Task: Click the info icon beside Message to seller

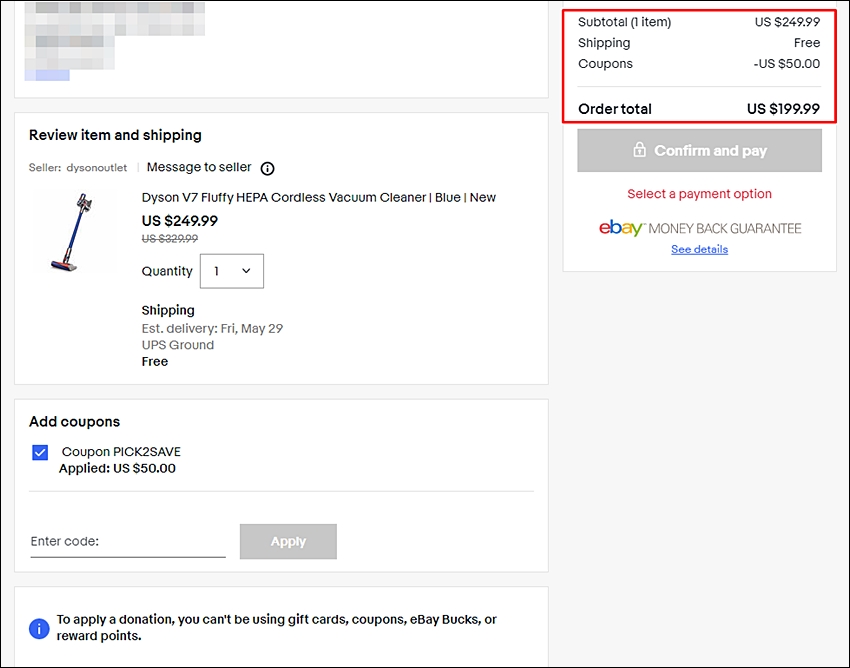Action: [x=267, y=169]
